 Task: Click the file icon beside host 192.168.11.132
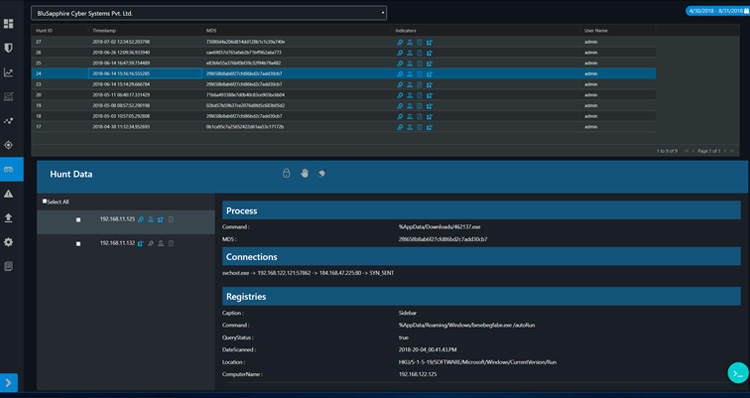click(171, 243)
